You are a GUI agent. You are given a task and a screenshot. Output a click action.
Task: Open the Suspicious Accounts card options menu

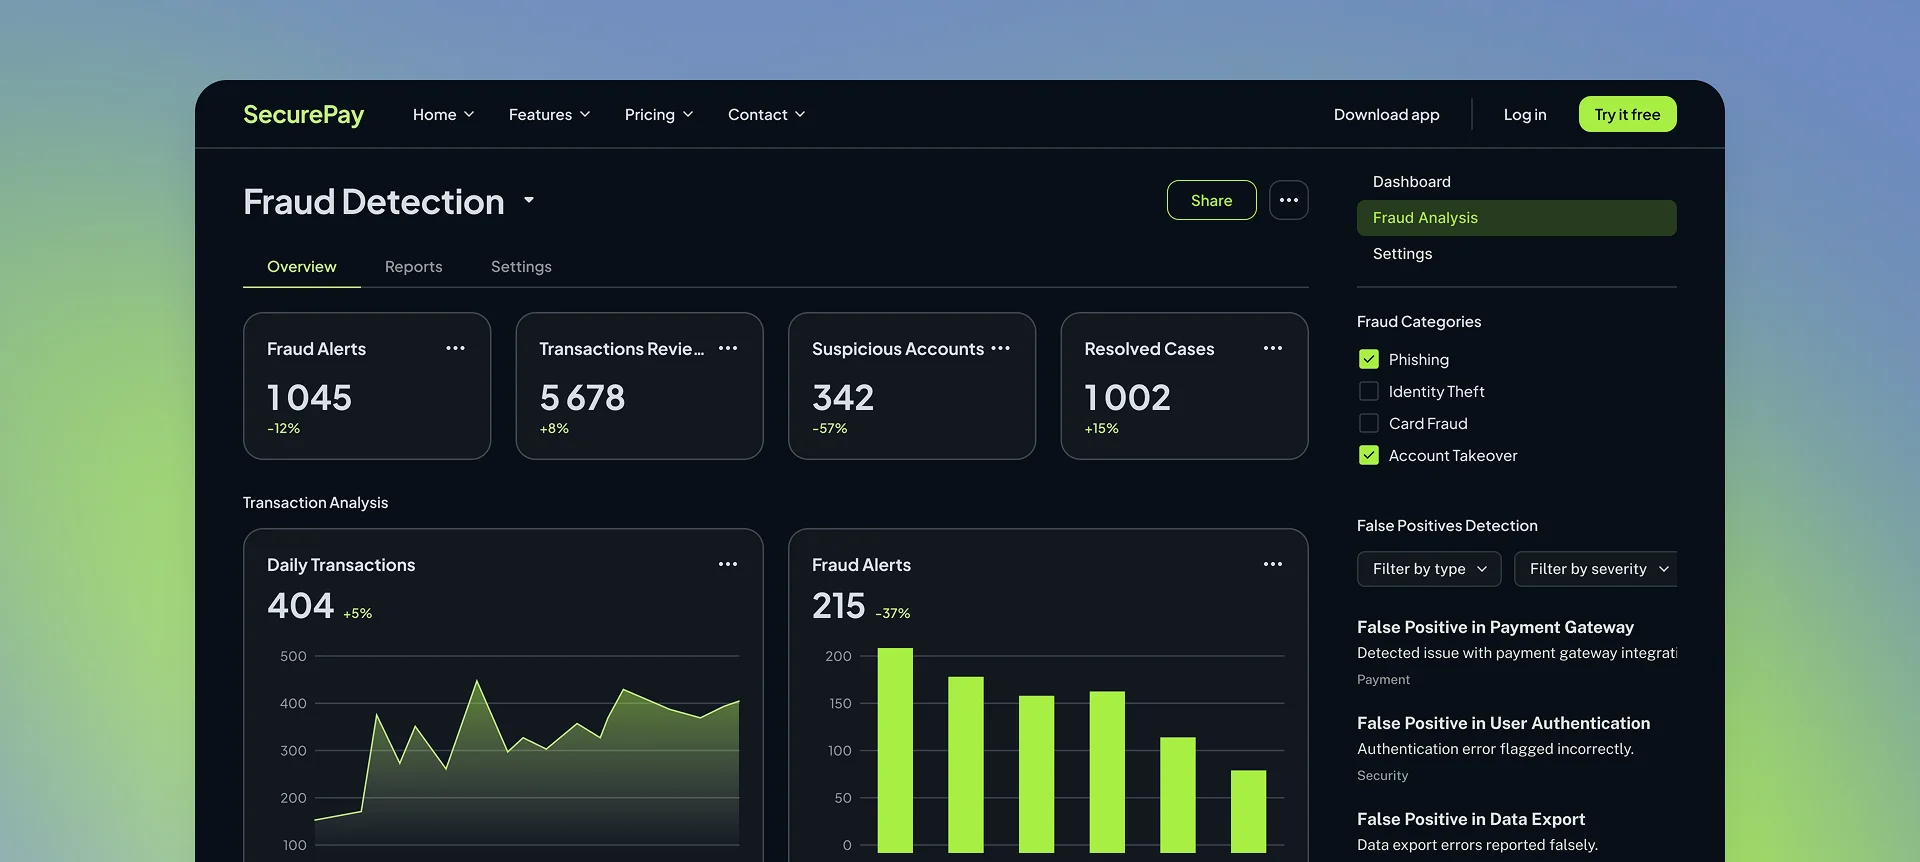coord(1000,348)
